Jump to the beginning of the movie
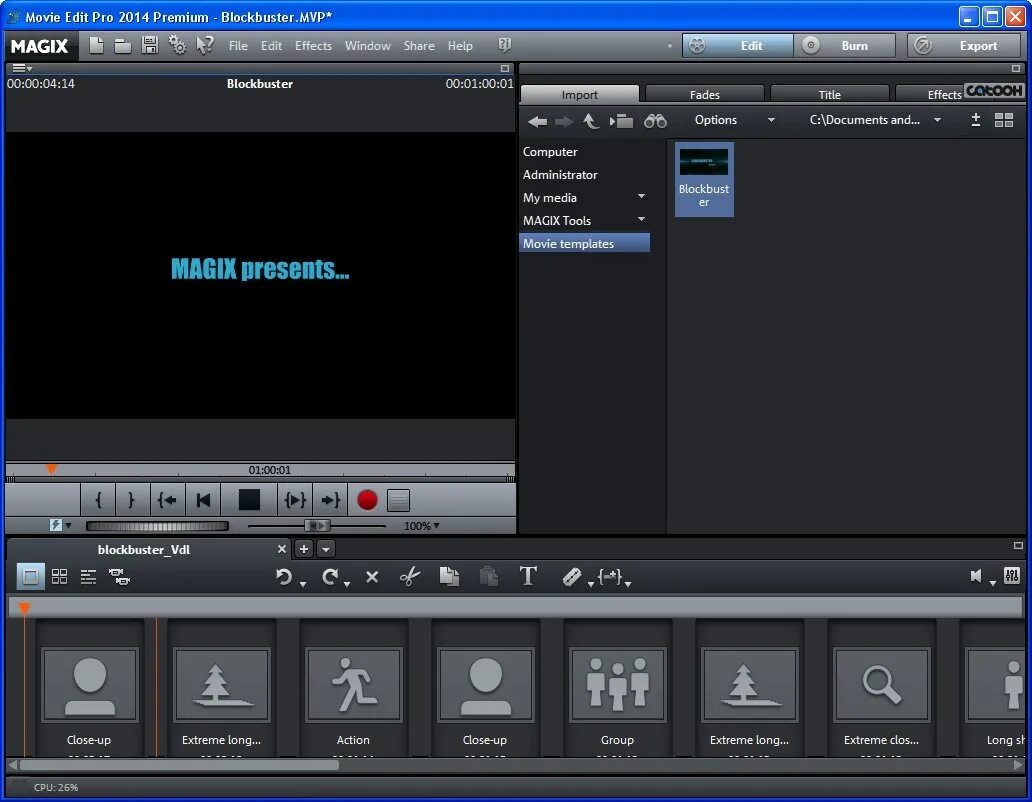Screen dimensions: 1032x802 click(203, 500)
